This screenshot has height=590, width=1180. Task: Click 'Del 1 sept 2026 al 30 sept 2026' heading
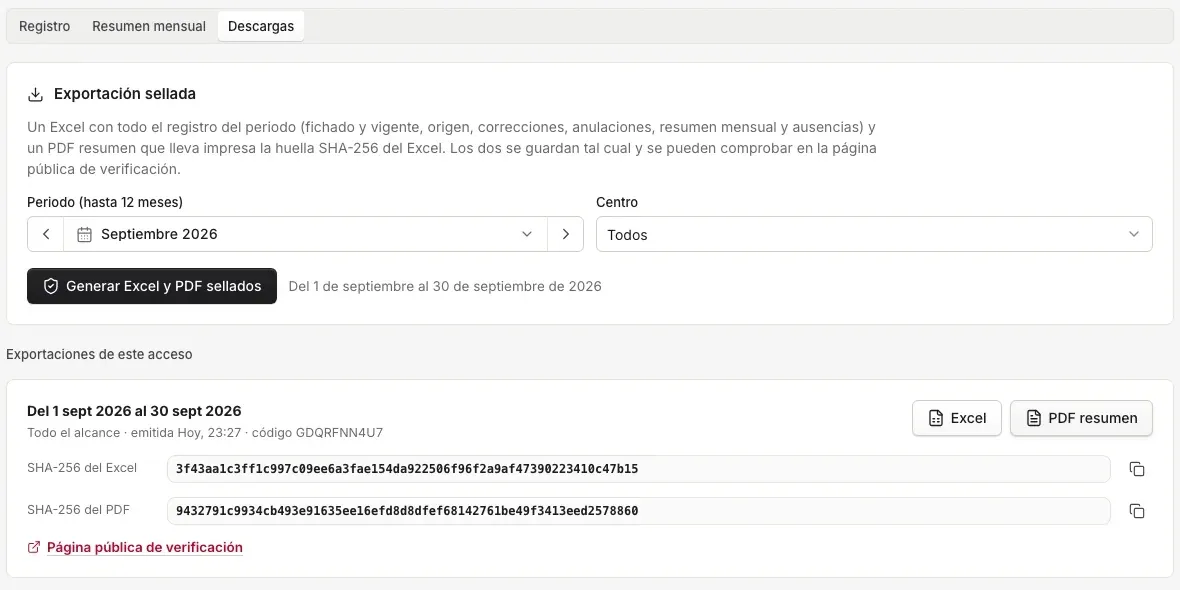pos(134,411)
